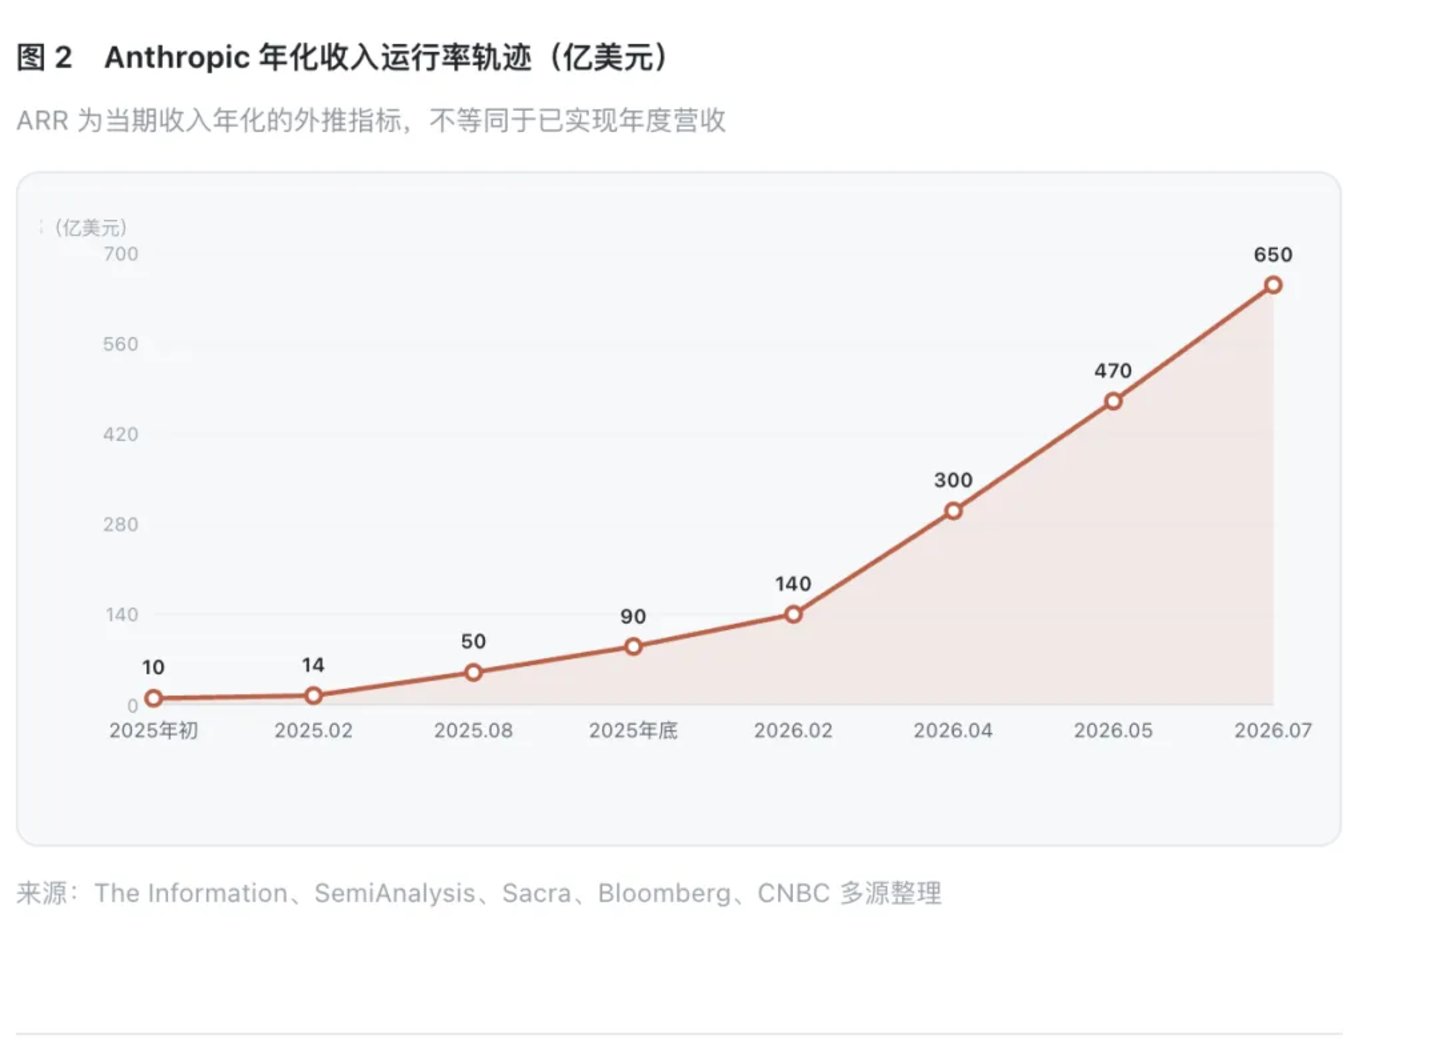Click the value label 650
Viewport: 1439px width, 1062px height.
click(1273, 255)
